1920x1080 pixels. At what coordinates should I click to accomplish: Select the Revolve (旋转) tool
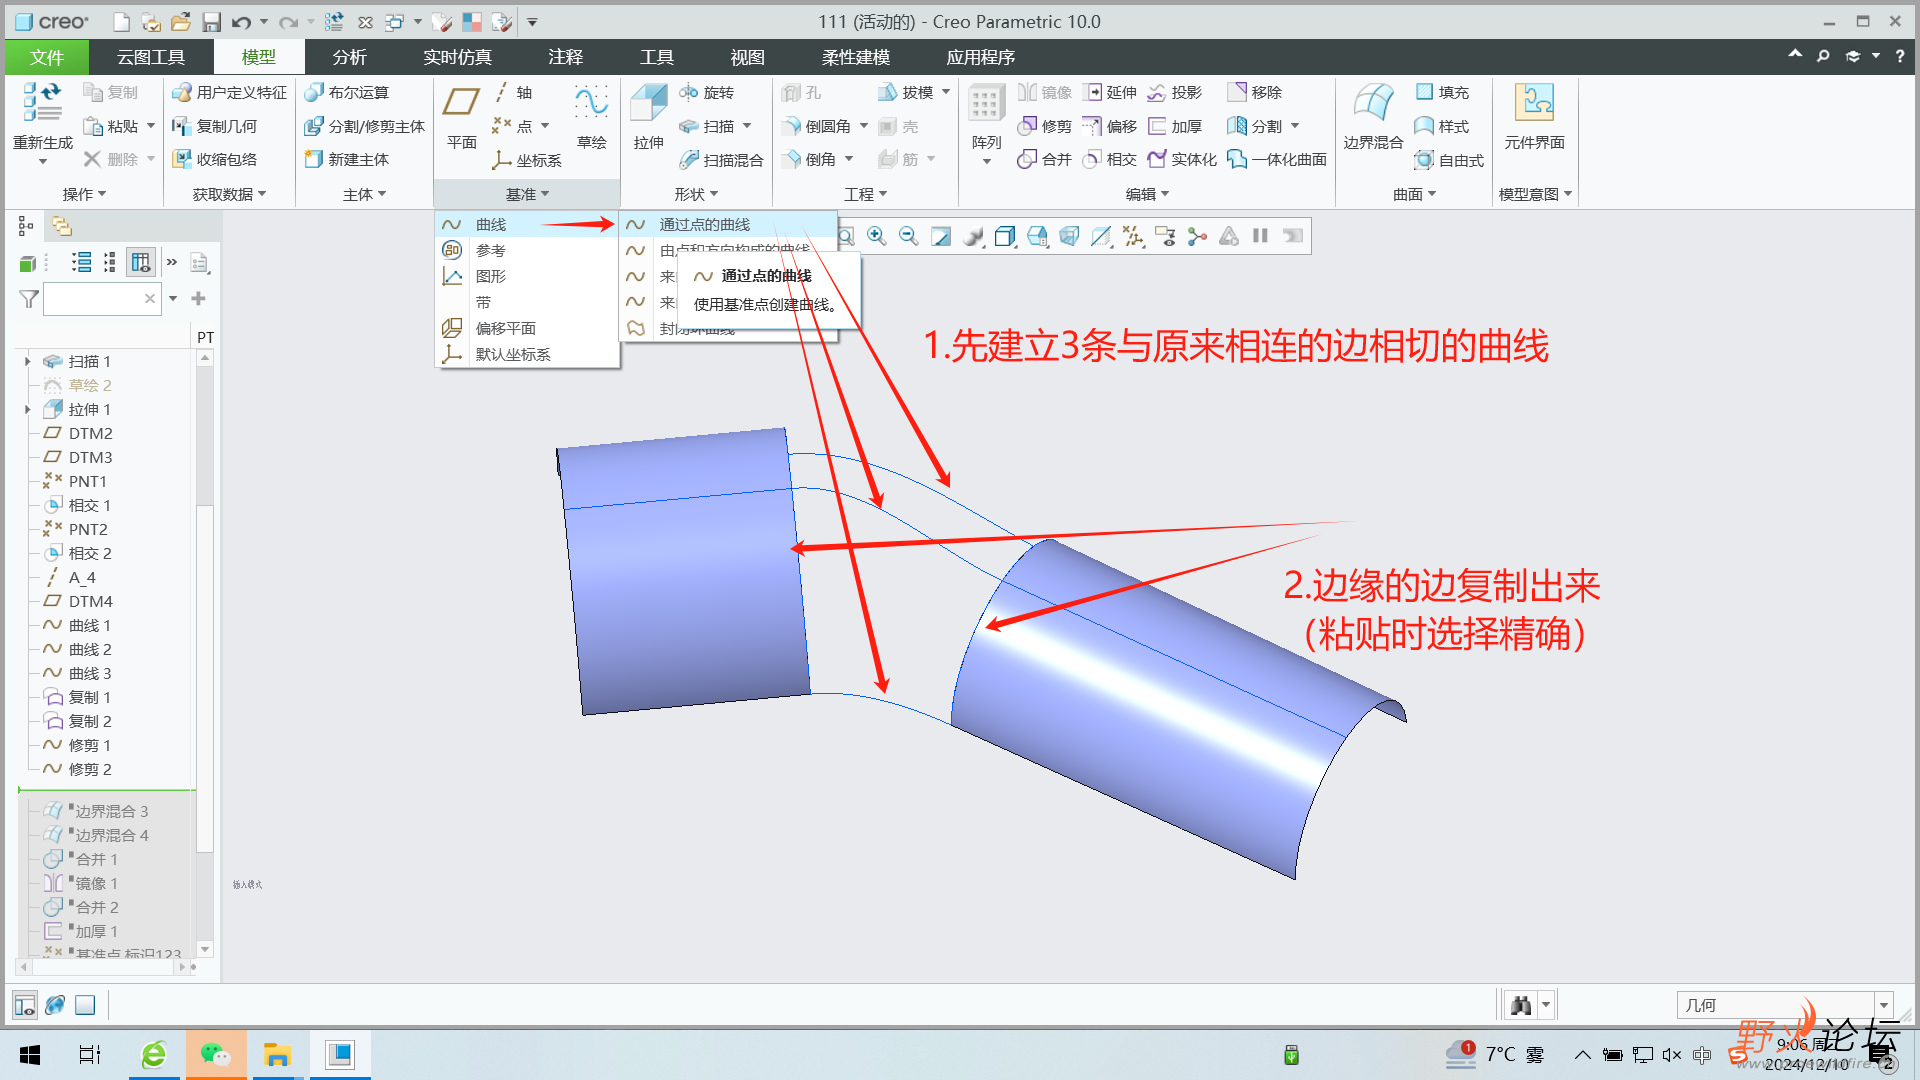tap(707, 92)
